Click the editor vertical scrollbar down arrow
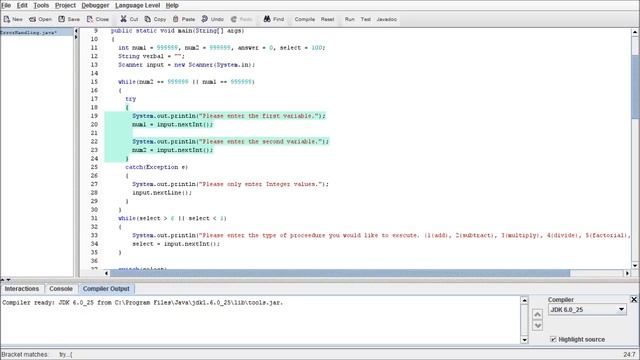This screenshot has height=360, width=640. (x=635, y=265)
